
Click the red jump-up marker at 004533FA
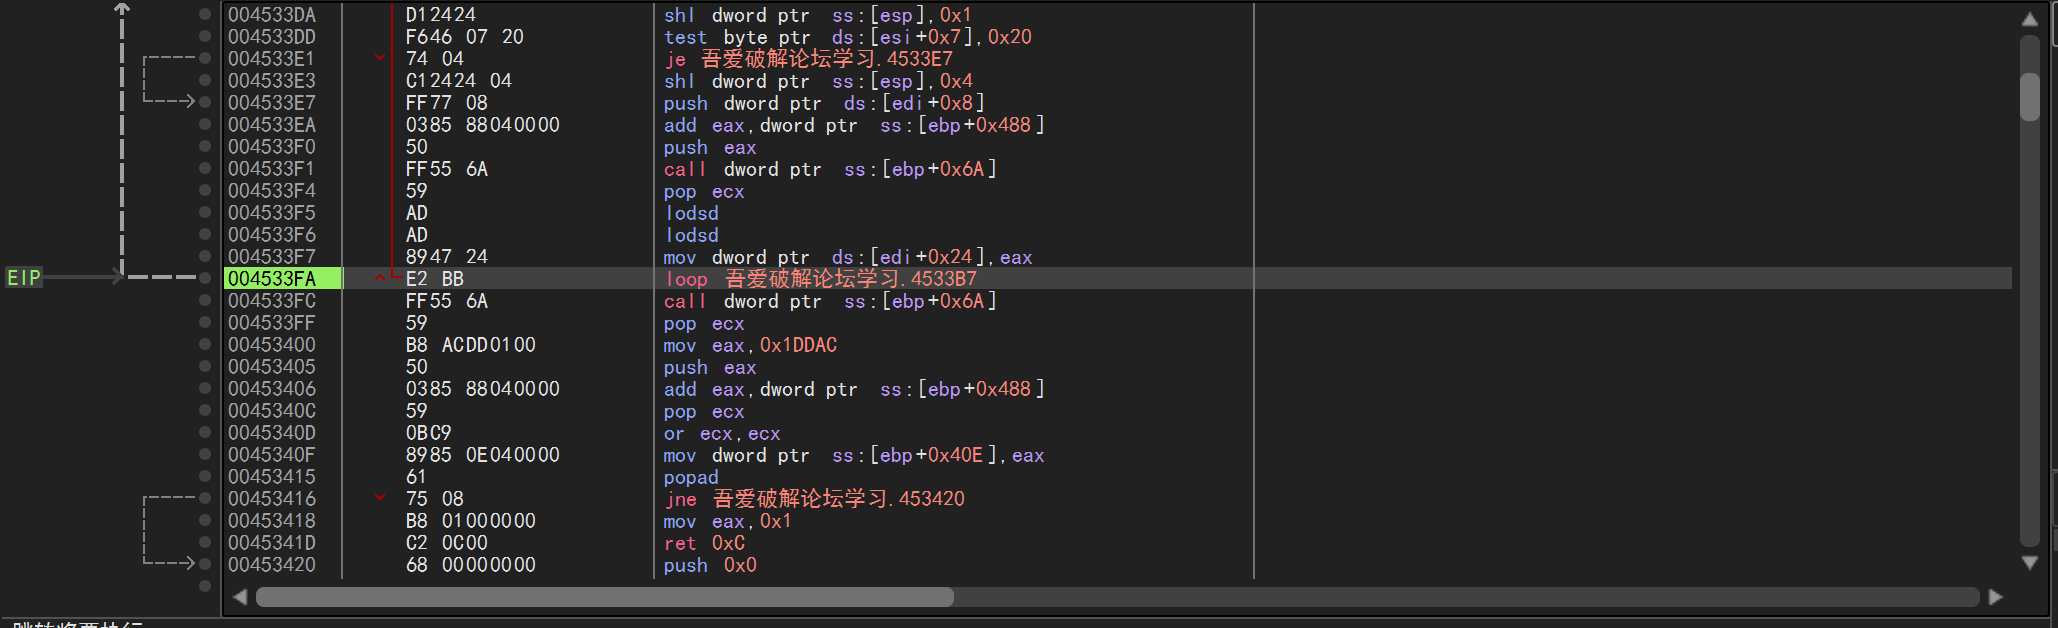point(380,278)
